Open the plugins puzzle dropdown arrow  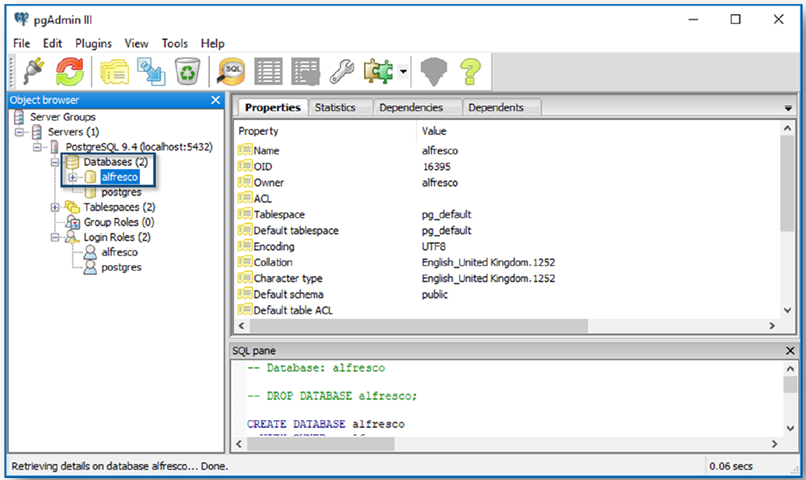point(402,71)
